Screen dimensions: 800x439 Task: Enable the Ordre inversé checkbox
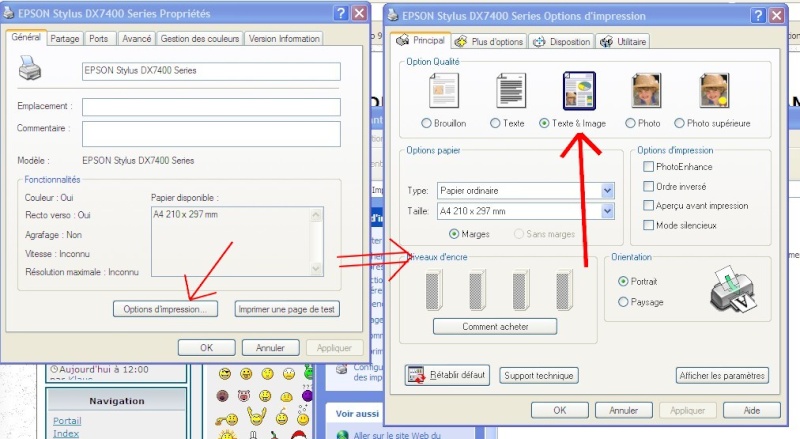pyautogui.click(x=648, y=186)
